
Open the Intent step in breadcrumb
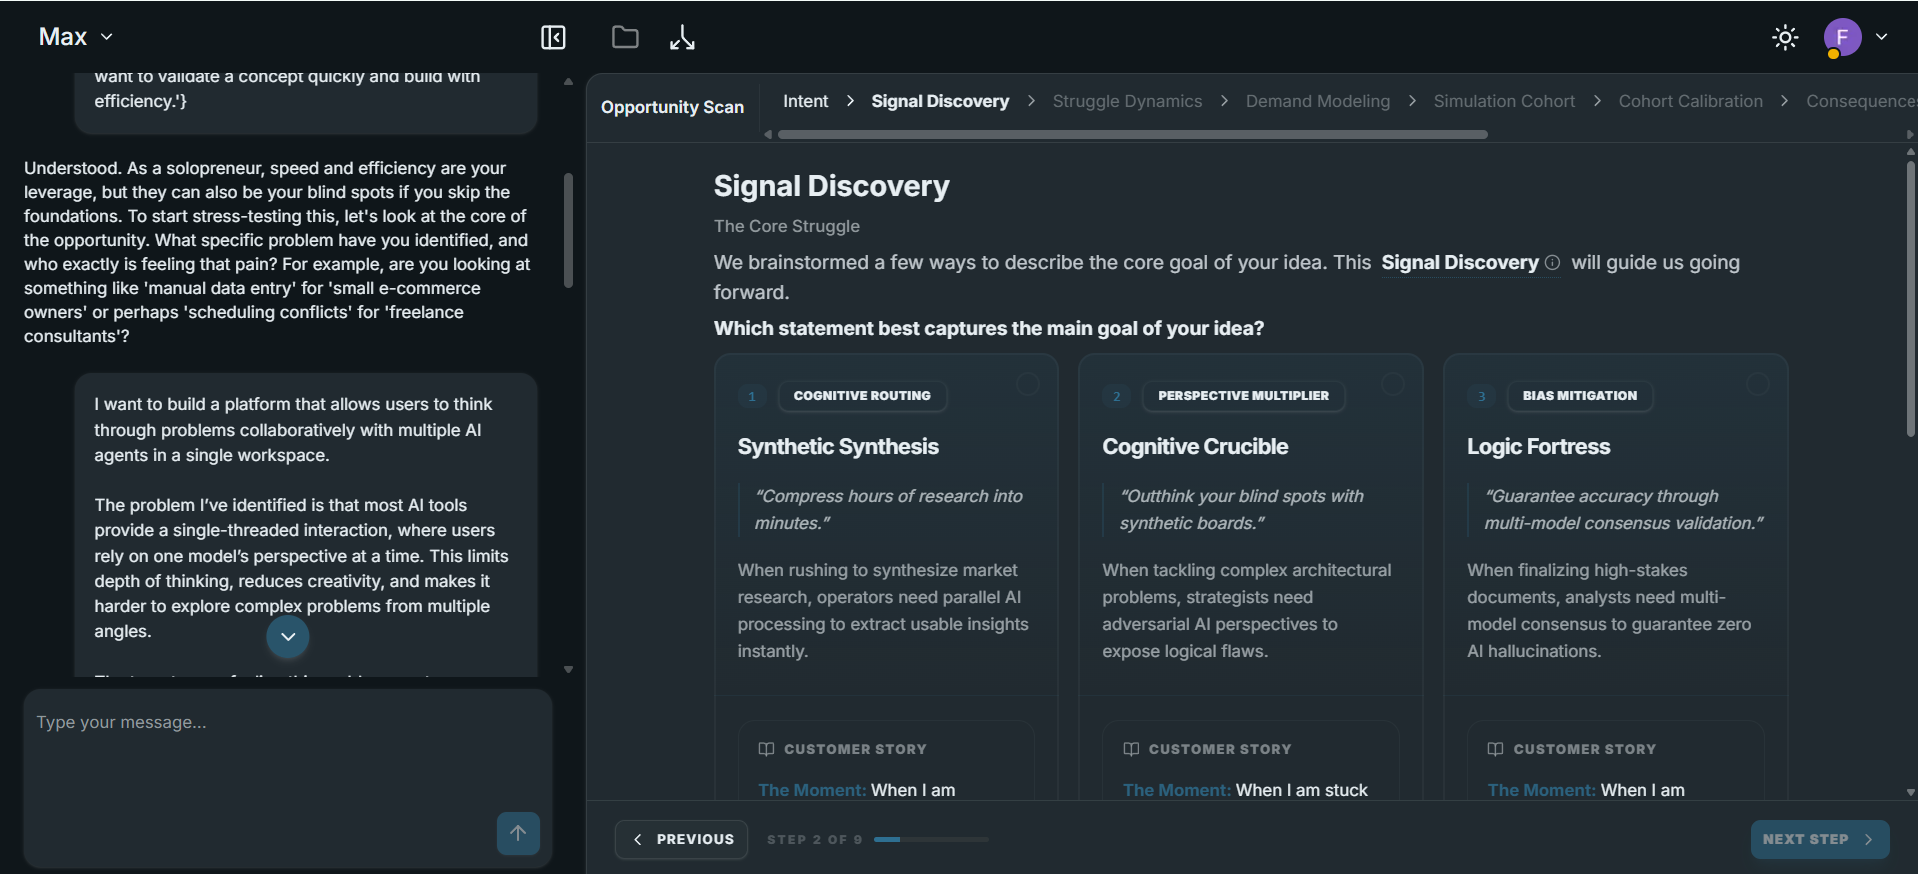click(805, 101)
